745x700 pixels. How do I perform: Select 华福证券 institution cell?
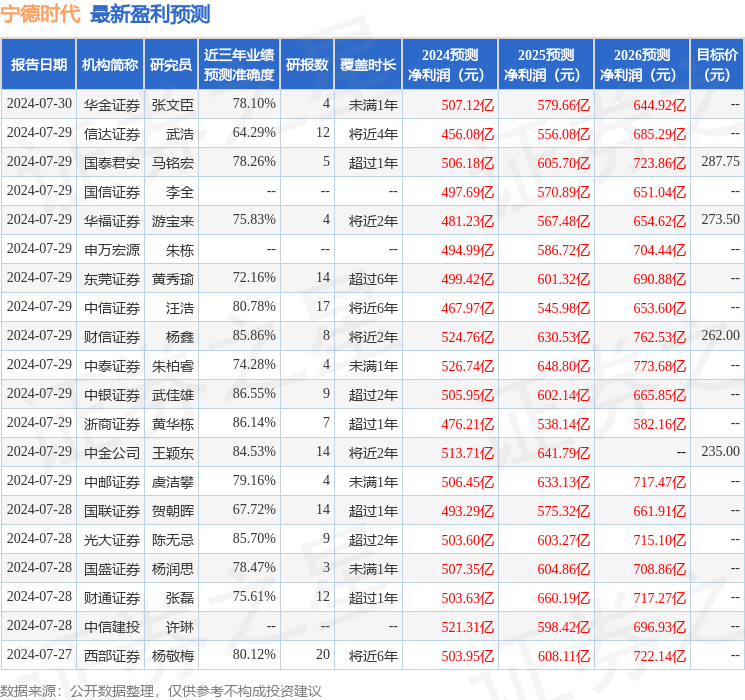[x=112, y=221]
